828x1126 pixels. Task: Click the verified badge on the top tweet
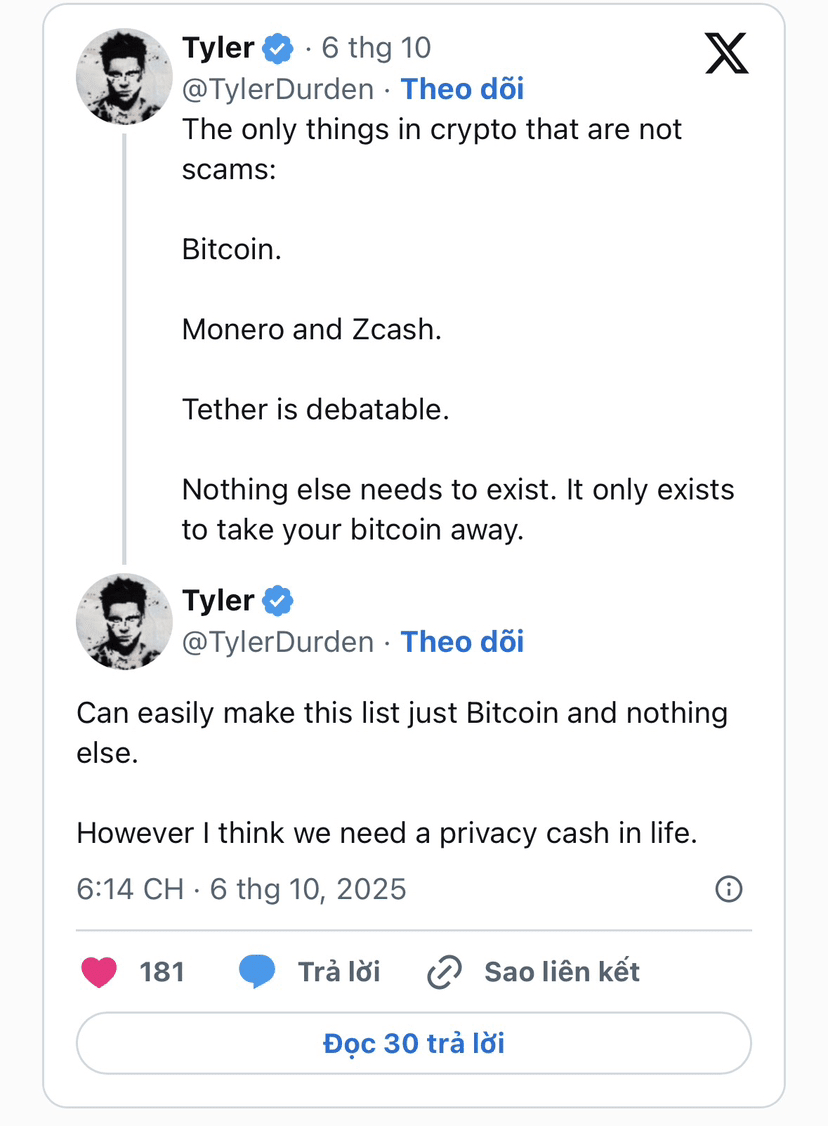pyautogui.click(x=278, y=48)
